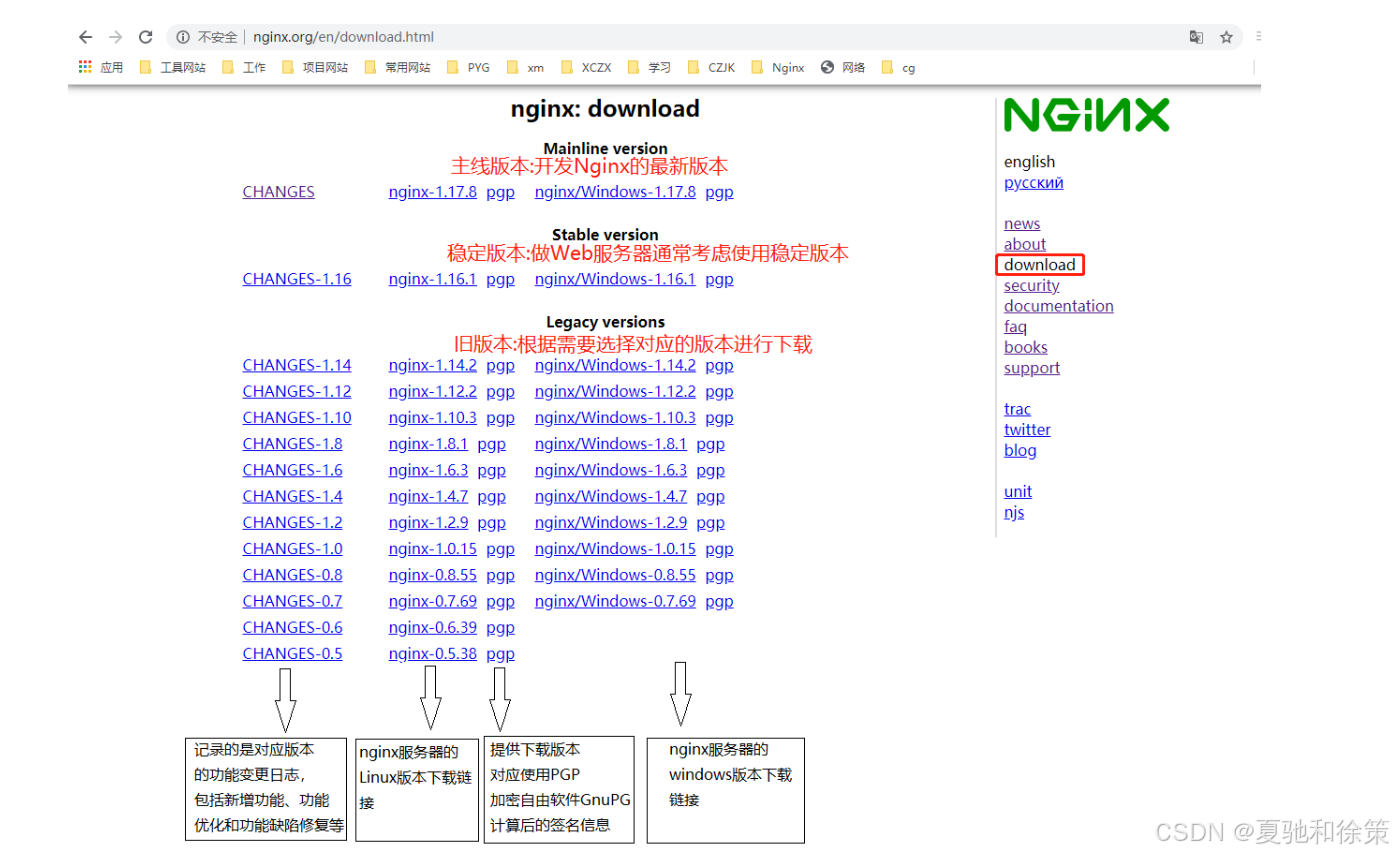Open the books sidebar link

(1026, 347)
